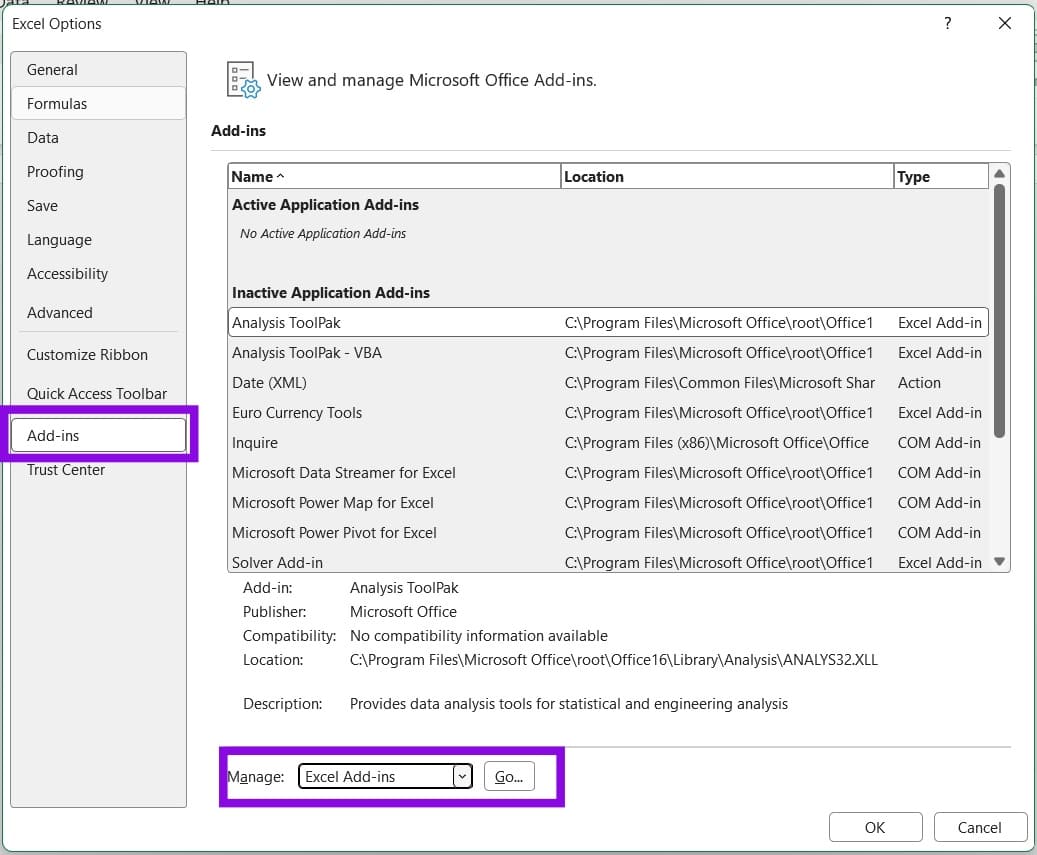Viewport: 1037px width, 855px height.
Task: Close the Excel Options dialog
Action: tap(1005, 24)
